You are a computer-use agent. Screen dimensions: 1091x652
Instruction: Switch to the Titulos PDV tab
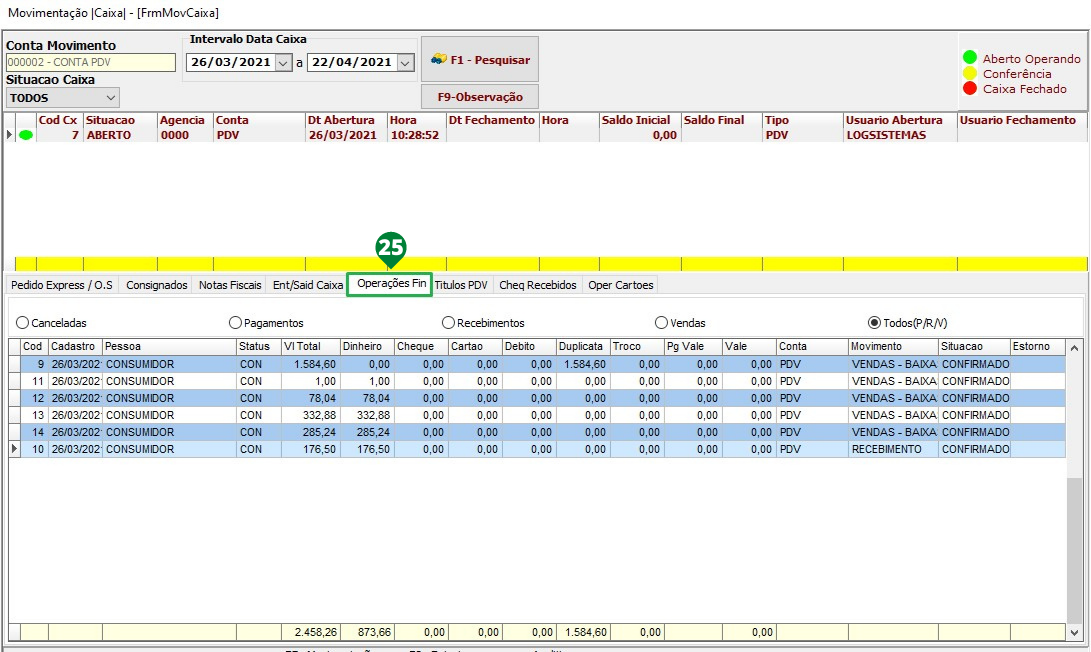tap(462, 285)
